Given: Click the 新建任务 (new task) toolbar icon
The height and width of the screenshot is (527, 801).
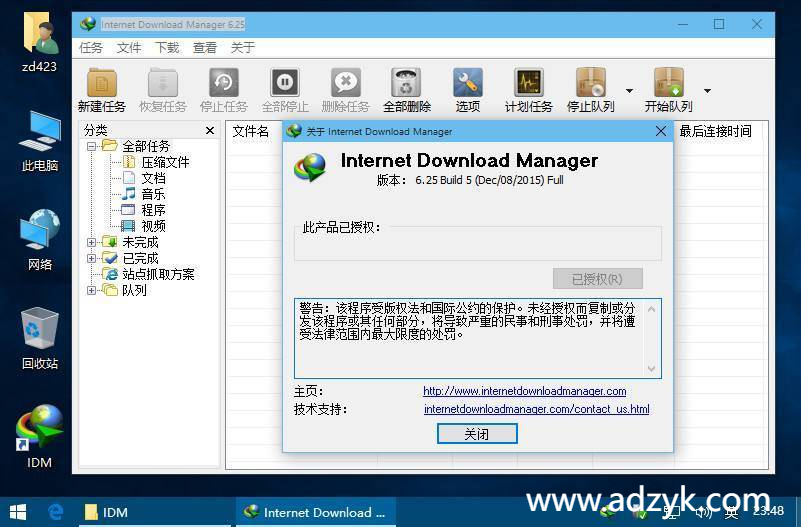Looking at the screenshot, I should point(102,90).
